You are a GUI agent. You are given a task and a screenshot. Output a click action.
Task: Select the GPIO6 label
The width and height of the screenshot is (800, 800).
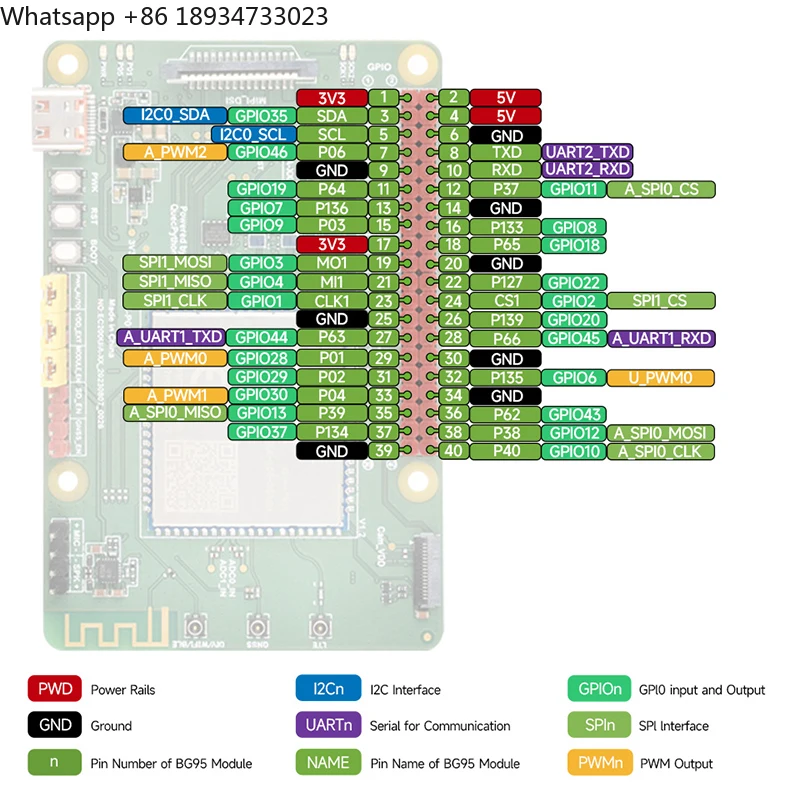(573, 378)
